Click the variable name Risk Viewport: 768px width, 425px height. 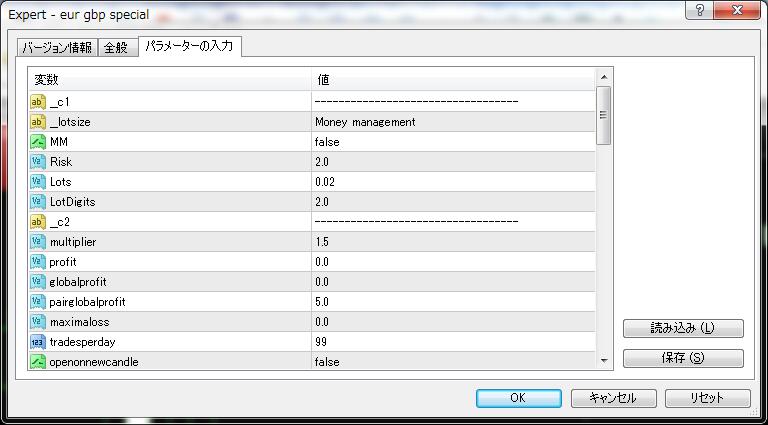[61, 162]
